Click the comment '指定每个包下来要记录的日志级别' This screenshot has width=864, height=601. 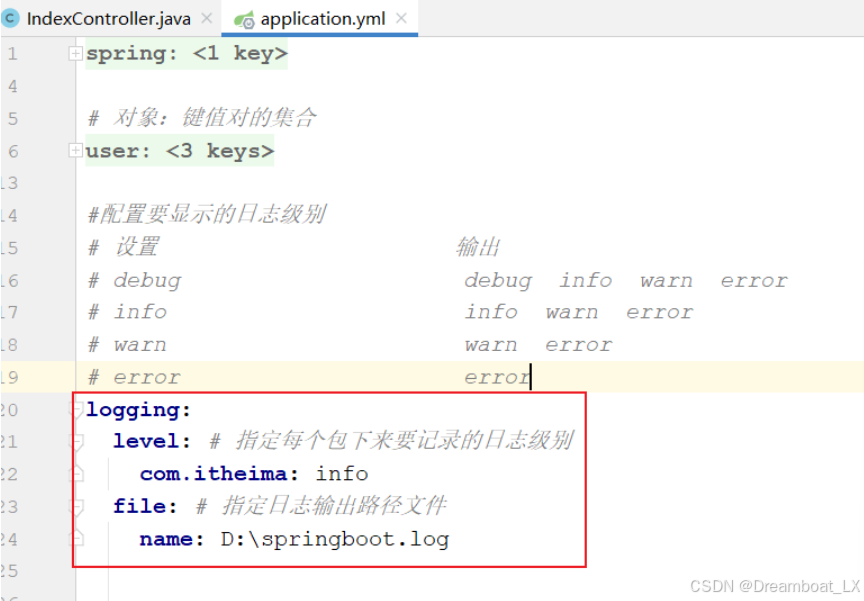[405, 441]
